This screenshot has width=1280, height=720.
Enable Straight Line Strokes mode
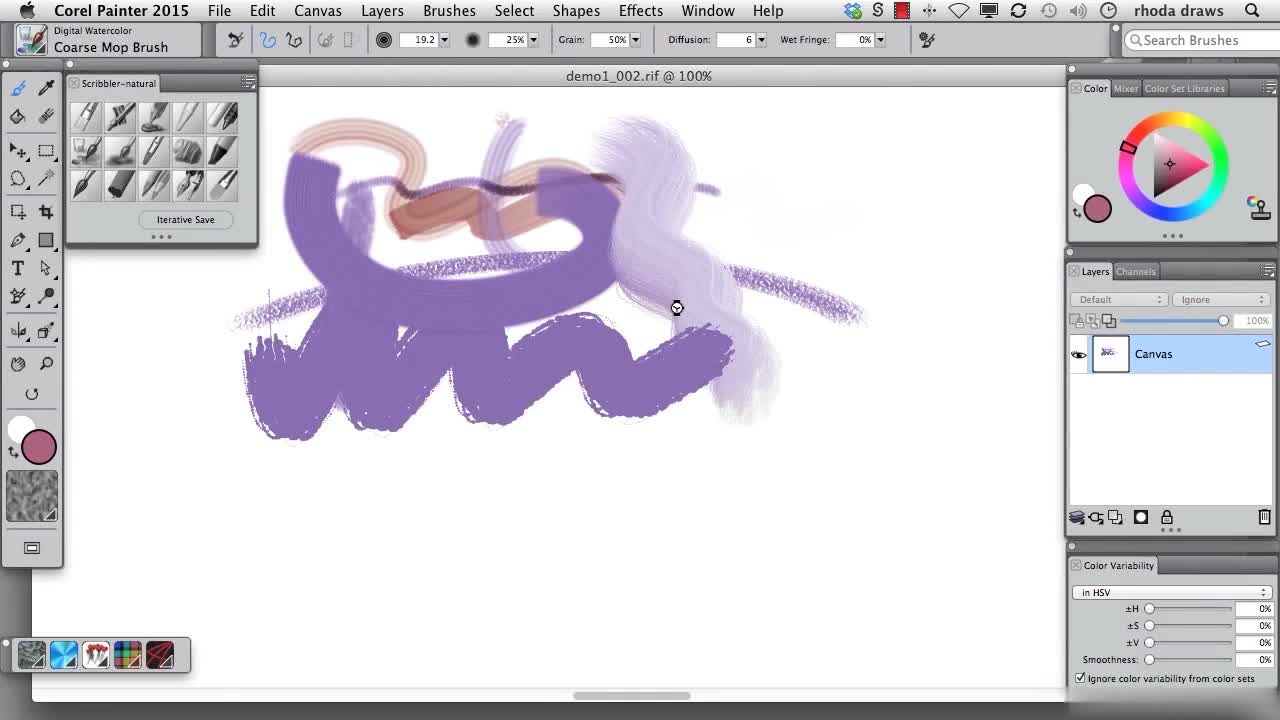pyautogui.click(x=294, y=40)
